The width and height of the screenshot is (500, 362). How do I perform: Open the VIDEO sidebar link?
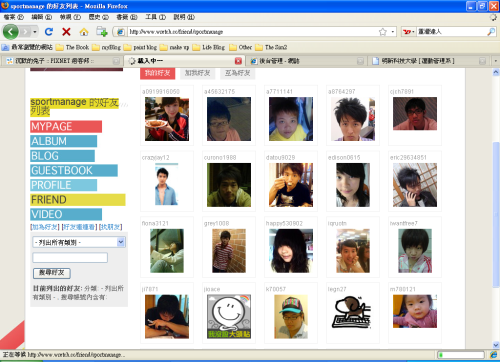(66, 214)
